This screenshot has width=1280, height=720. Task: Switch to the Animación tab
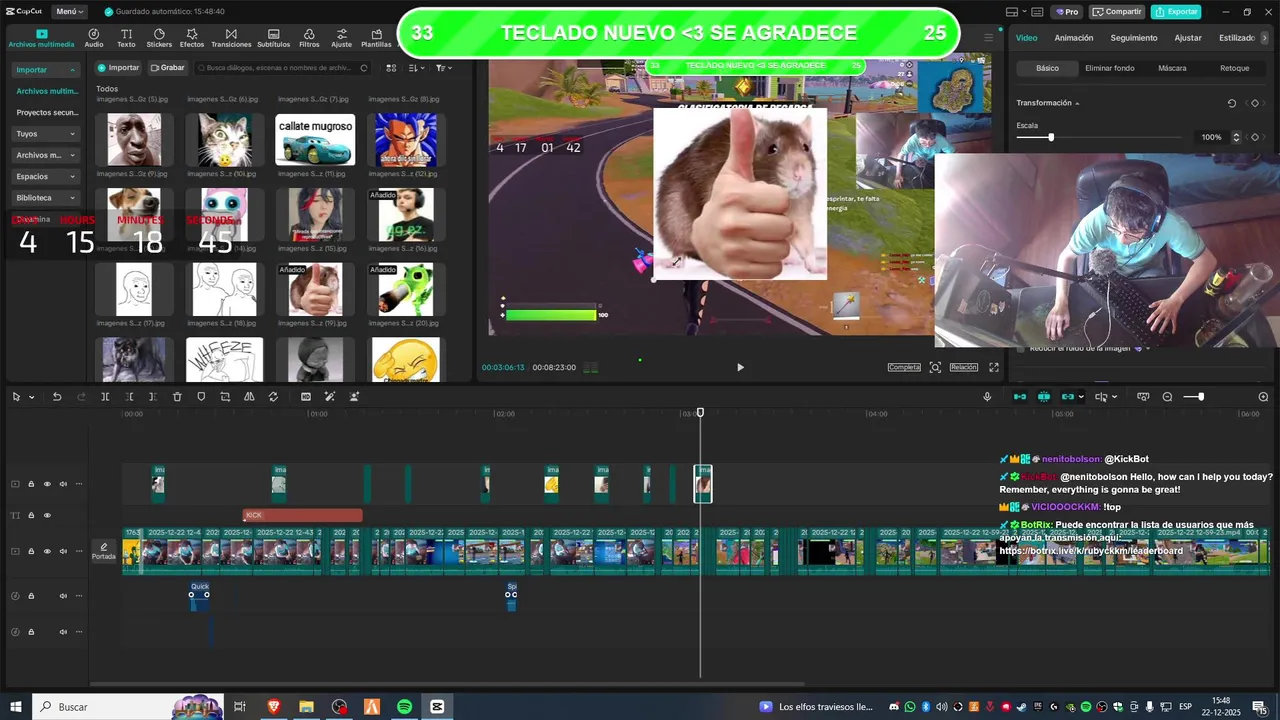[x=1073, y=38]
